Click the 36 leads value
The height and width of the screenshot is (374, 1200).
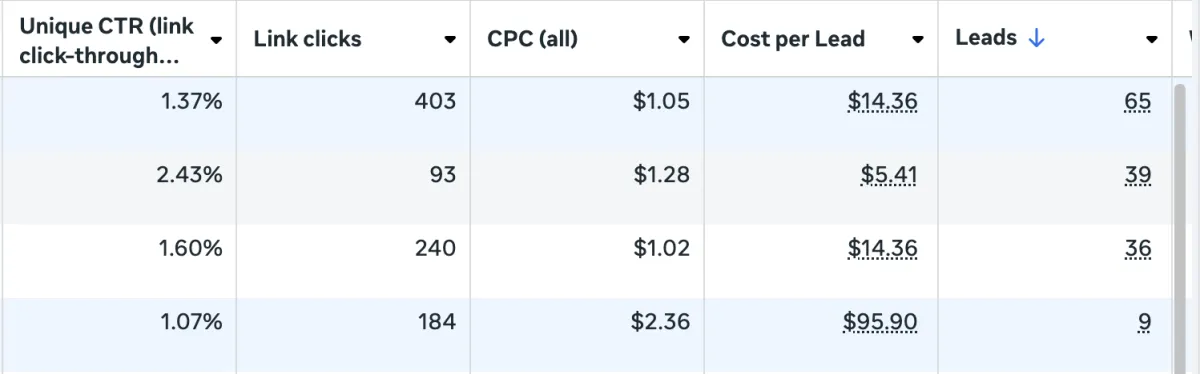point(1137,248)
